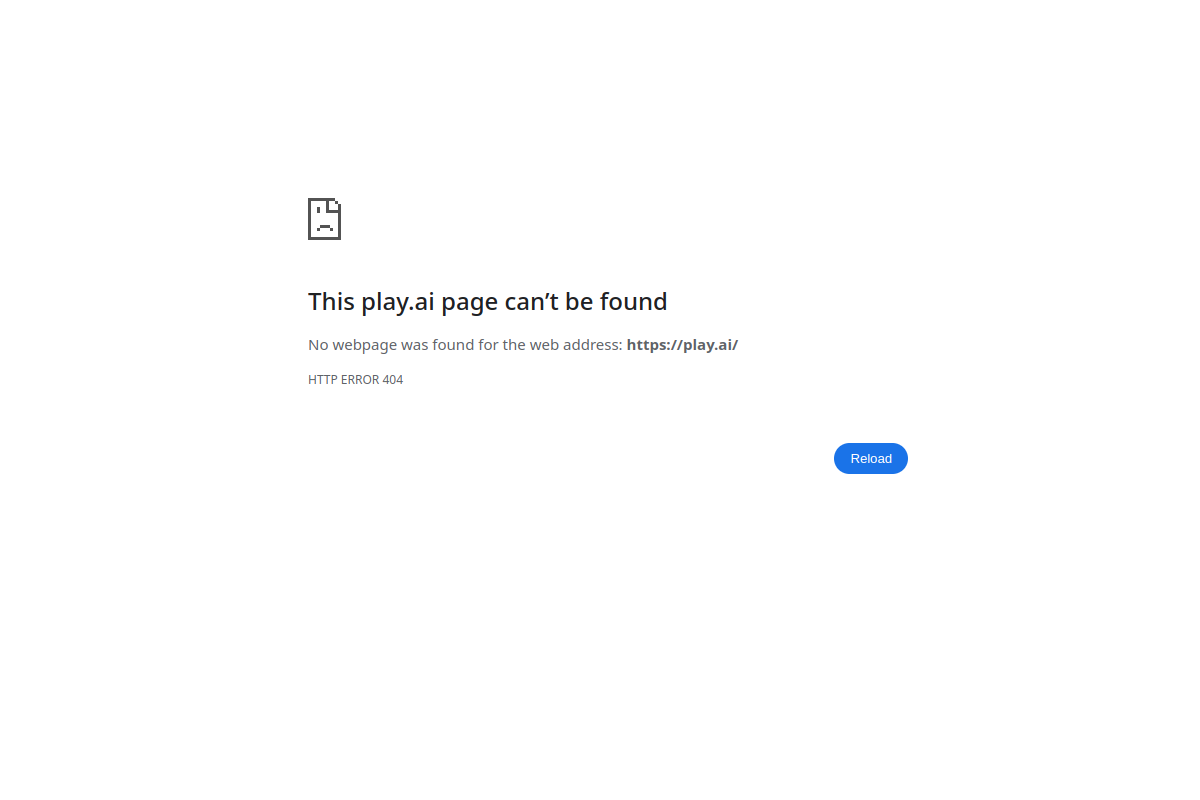
Task: Click the sad page error icon
Action: pos(324,219)
